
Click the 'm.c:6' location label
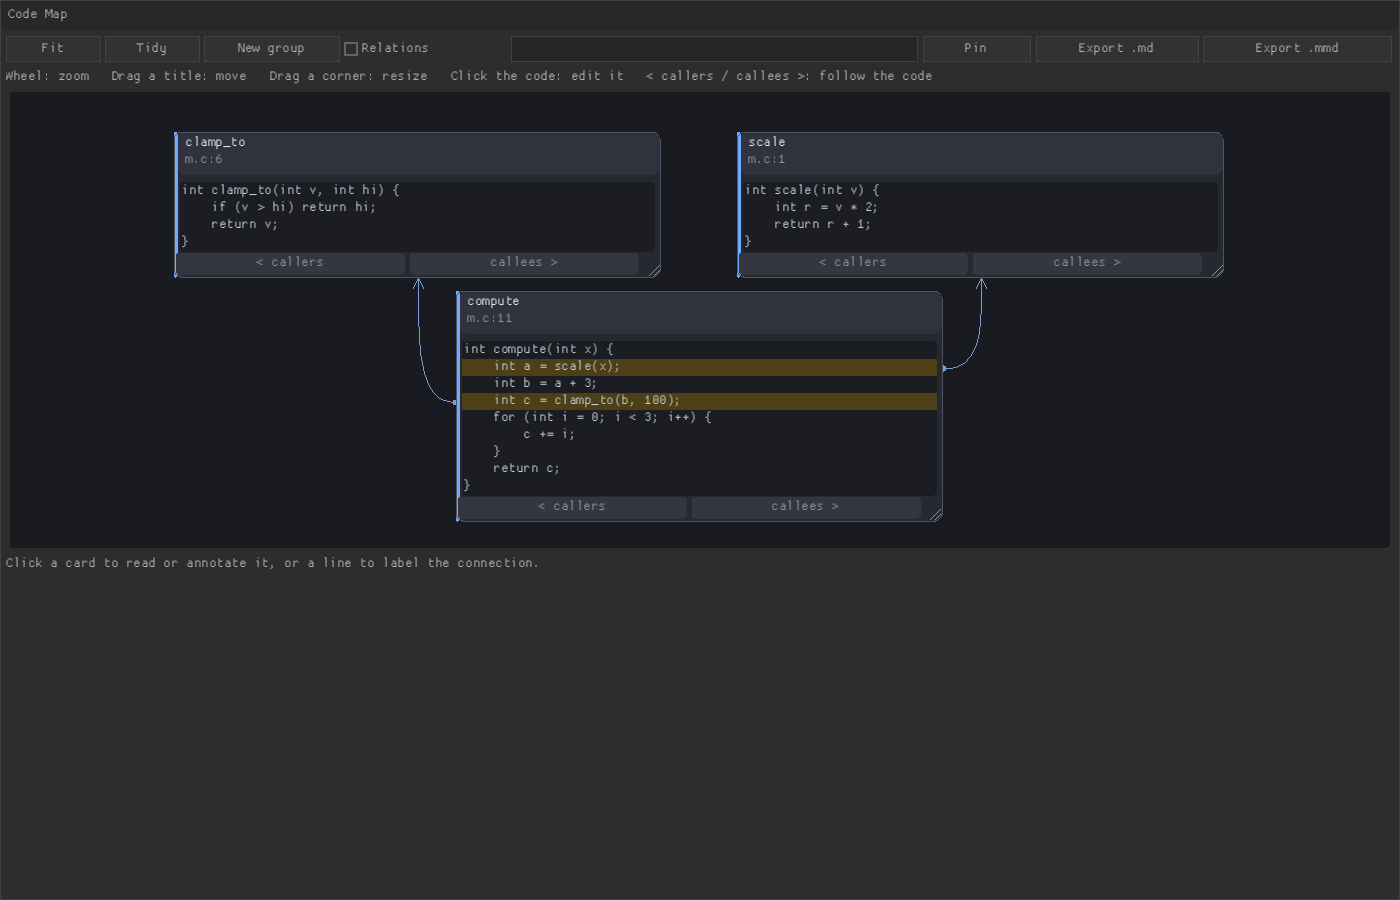(203, 160)
